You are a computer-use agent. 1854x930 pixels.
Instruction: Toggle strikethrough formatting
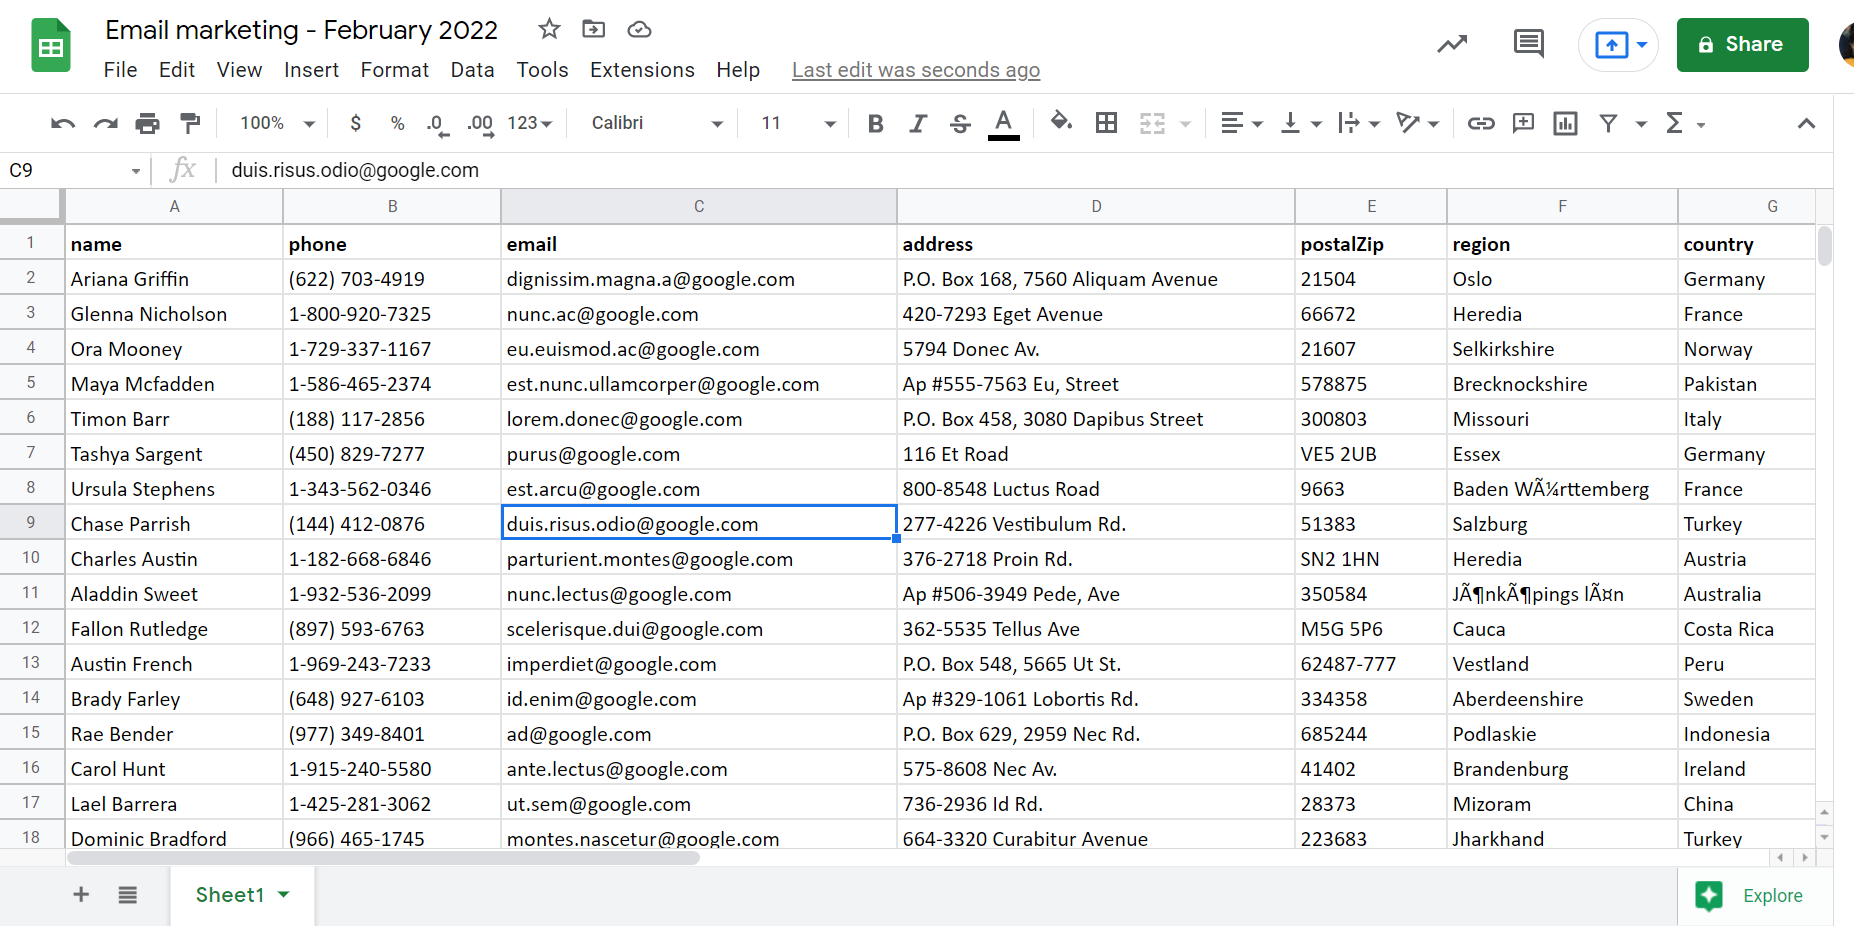(x=960, y=123)
